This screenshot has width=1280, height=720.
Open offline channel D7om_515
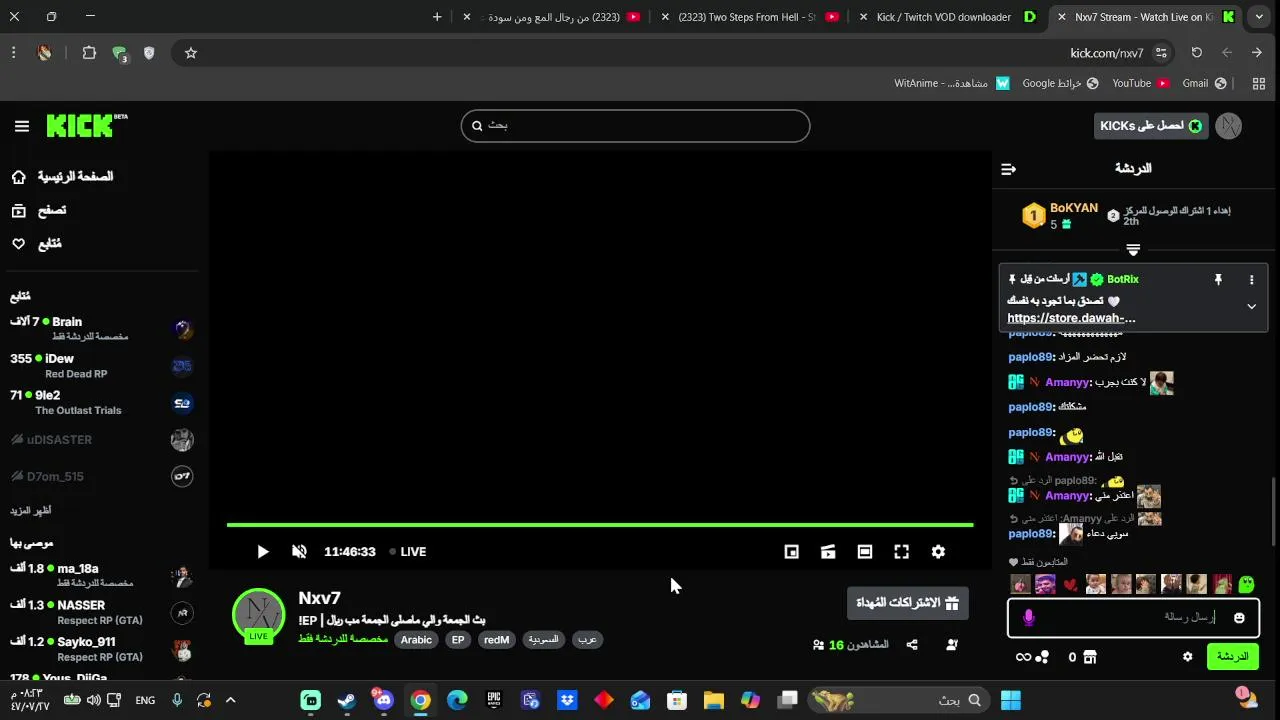point(100,477)
